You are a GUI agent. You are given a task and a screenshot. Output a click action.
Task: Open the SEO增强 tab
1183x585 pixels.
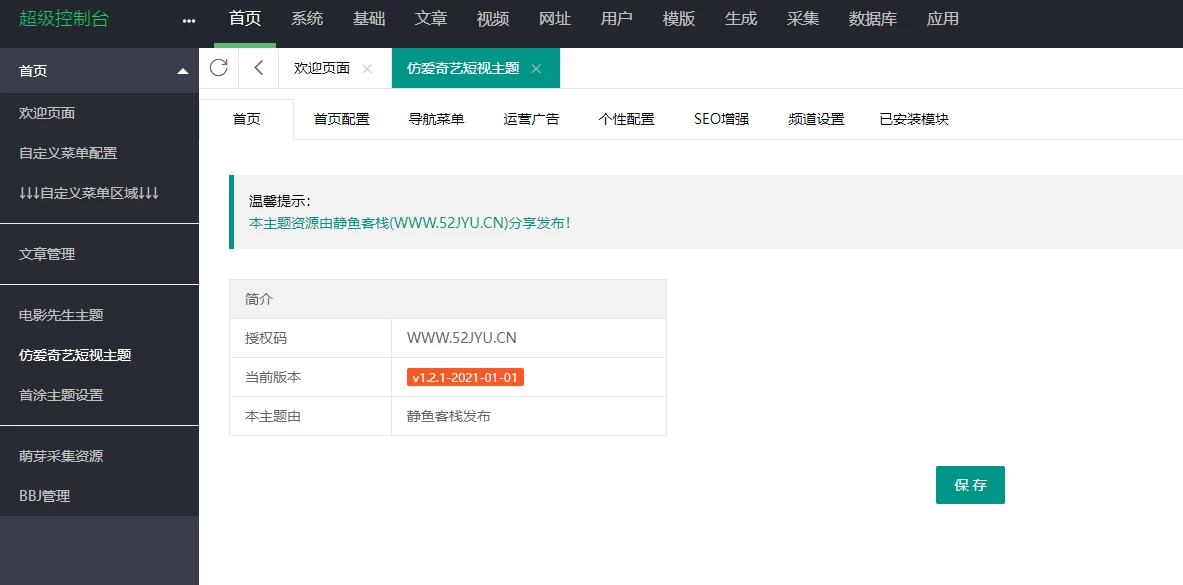click(721, 119)
